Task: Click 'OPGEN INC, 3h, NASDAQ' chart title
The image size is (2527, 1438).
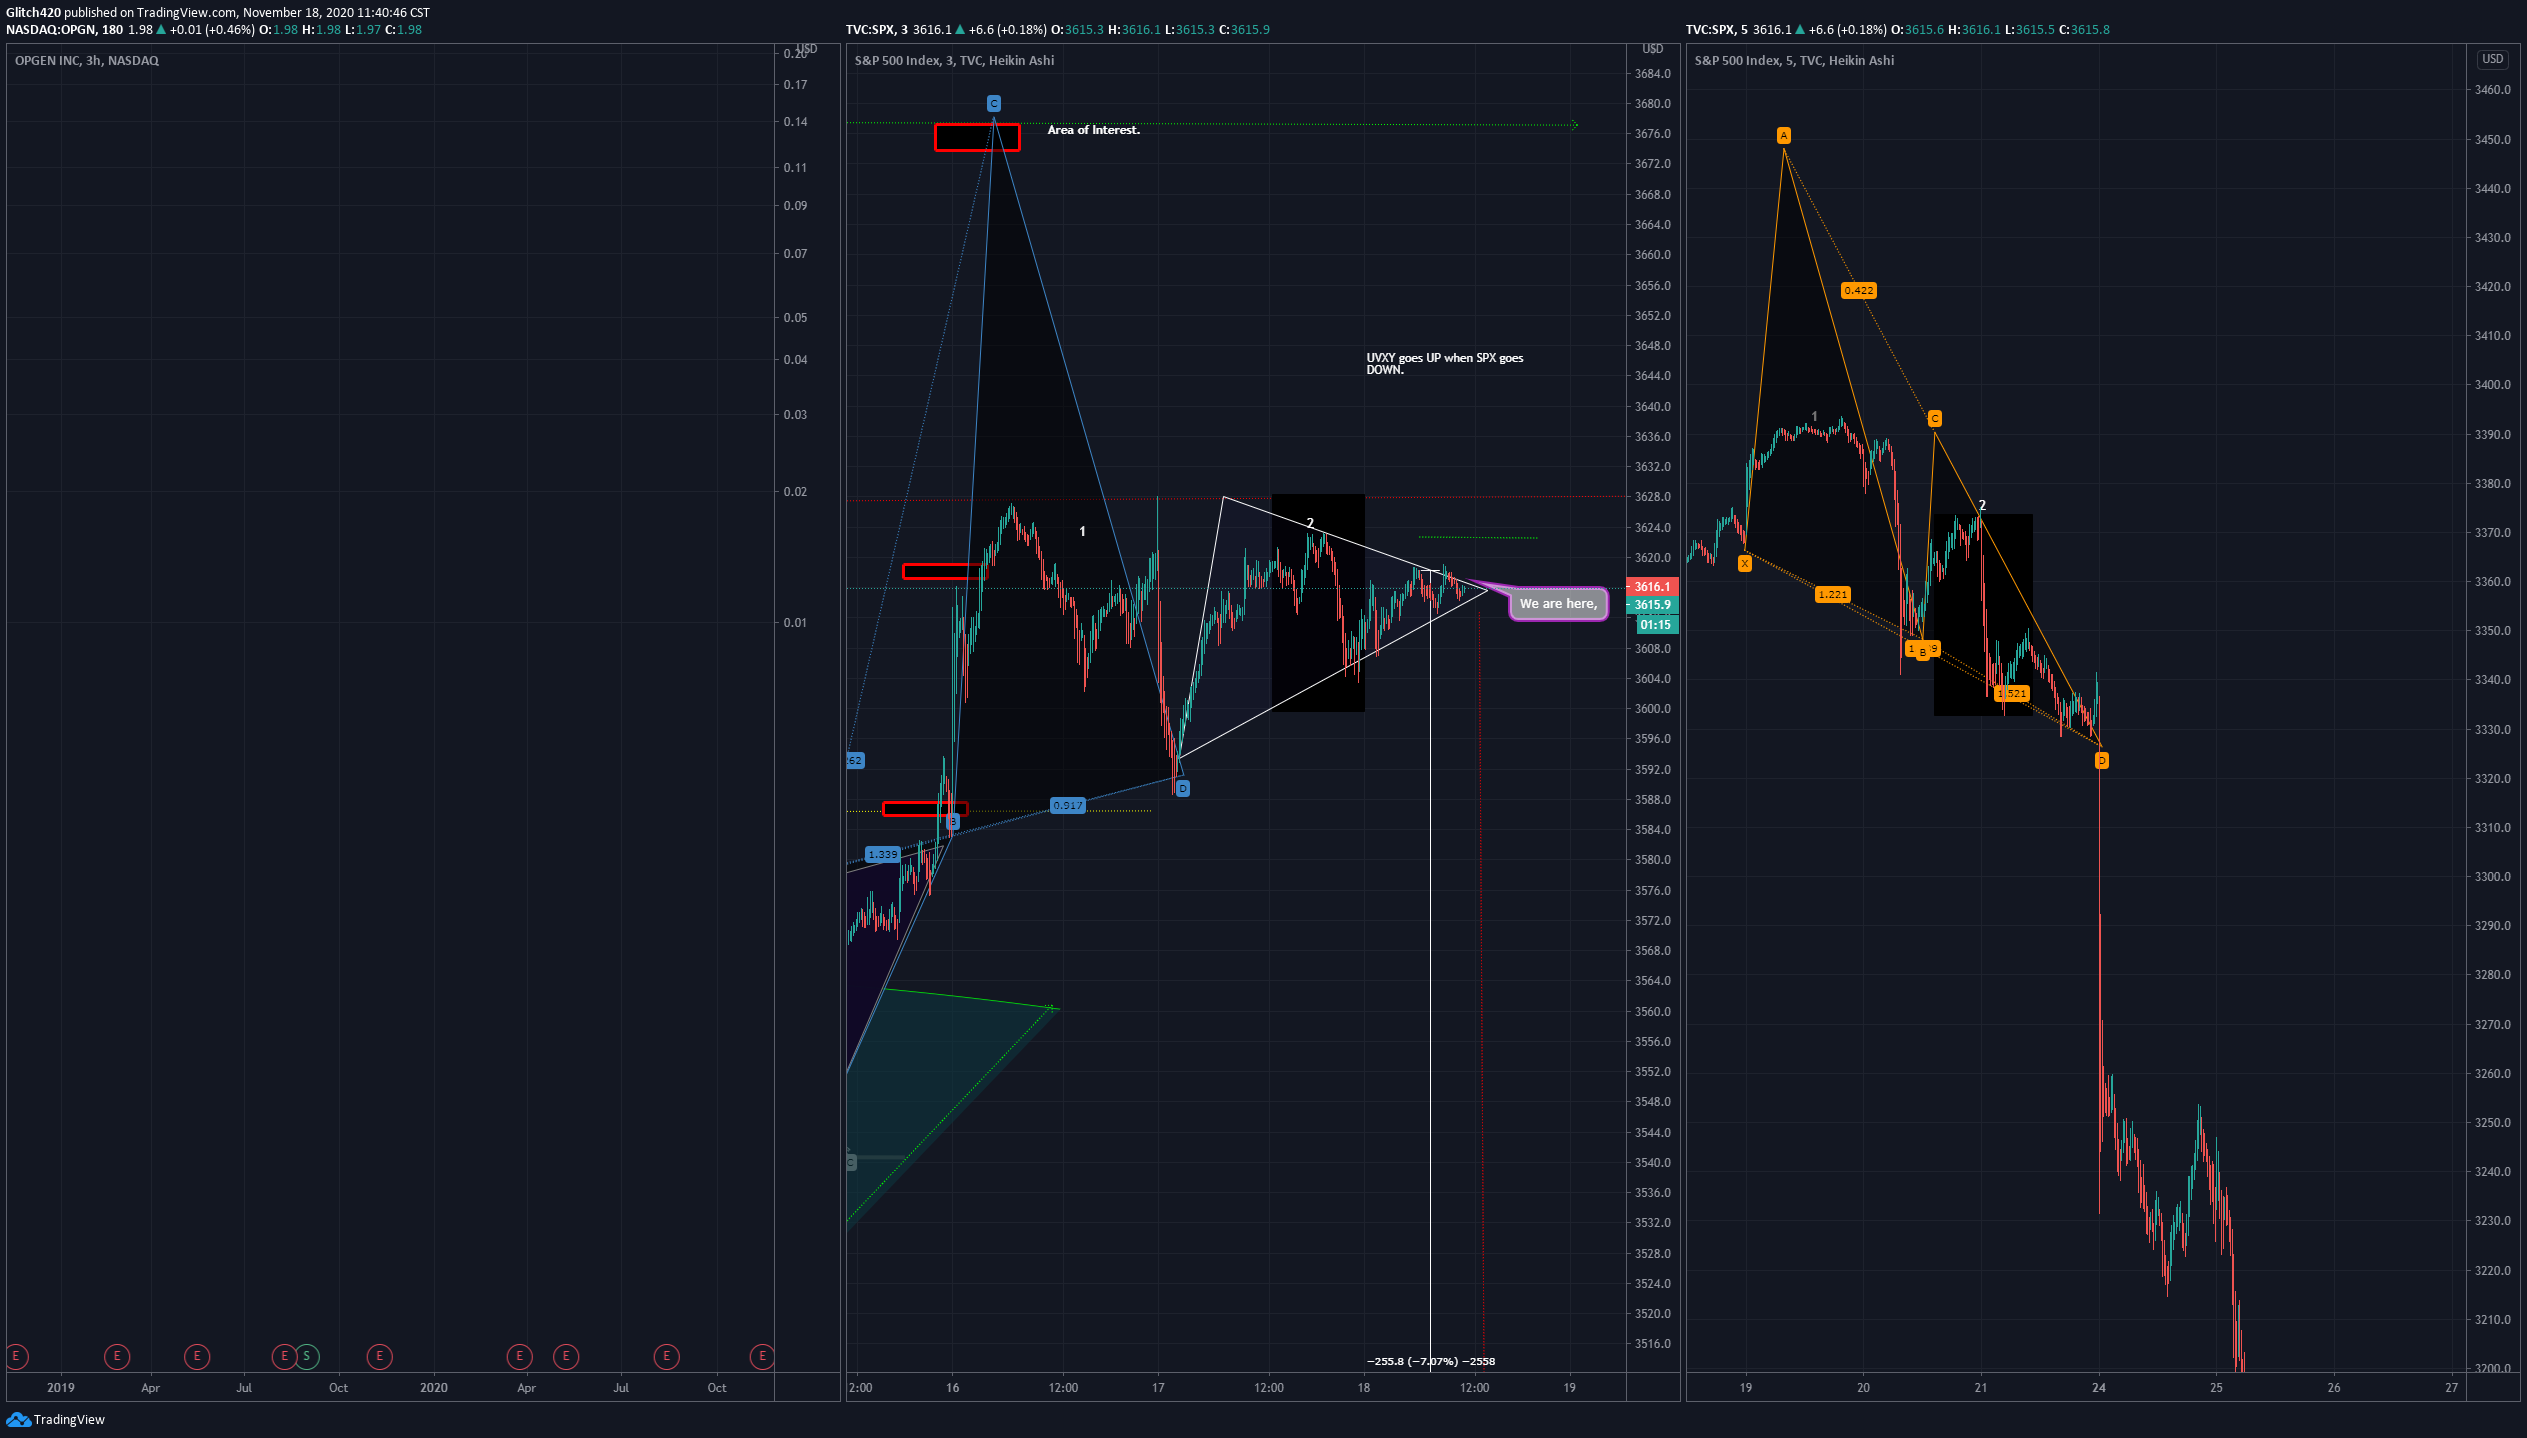Action: click(x=87, y=60)
